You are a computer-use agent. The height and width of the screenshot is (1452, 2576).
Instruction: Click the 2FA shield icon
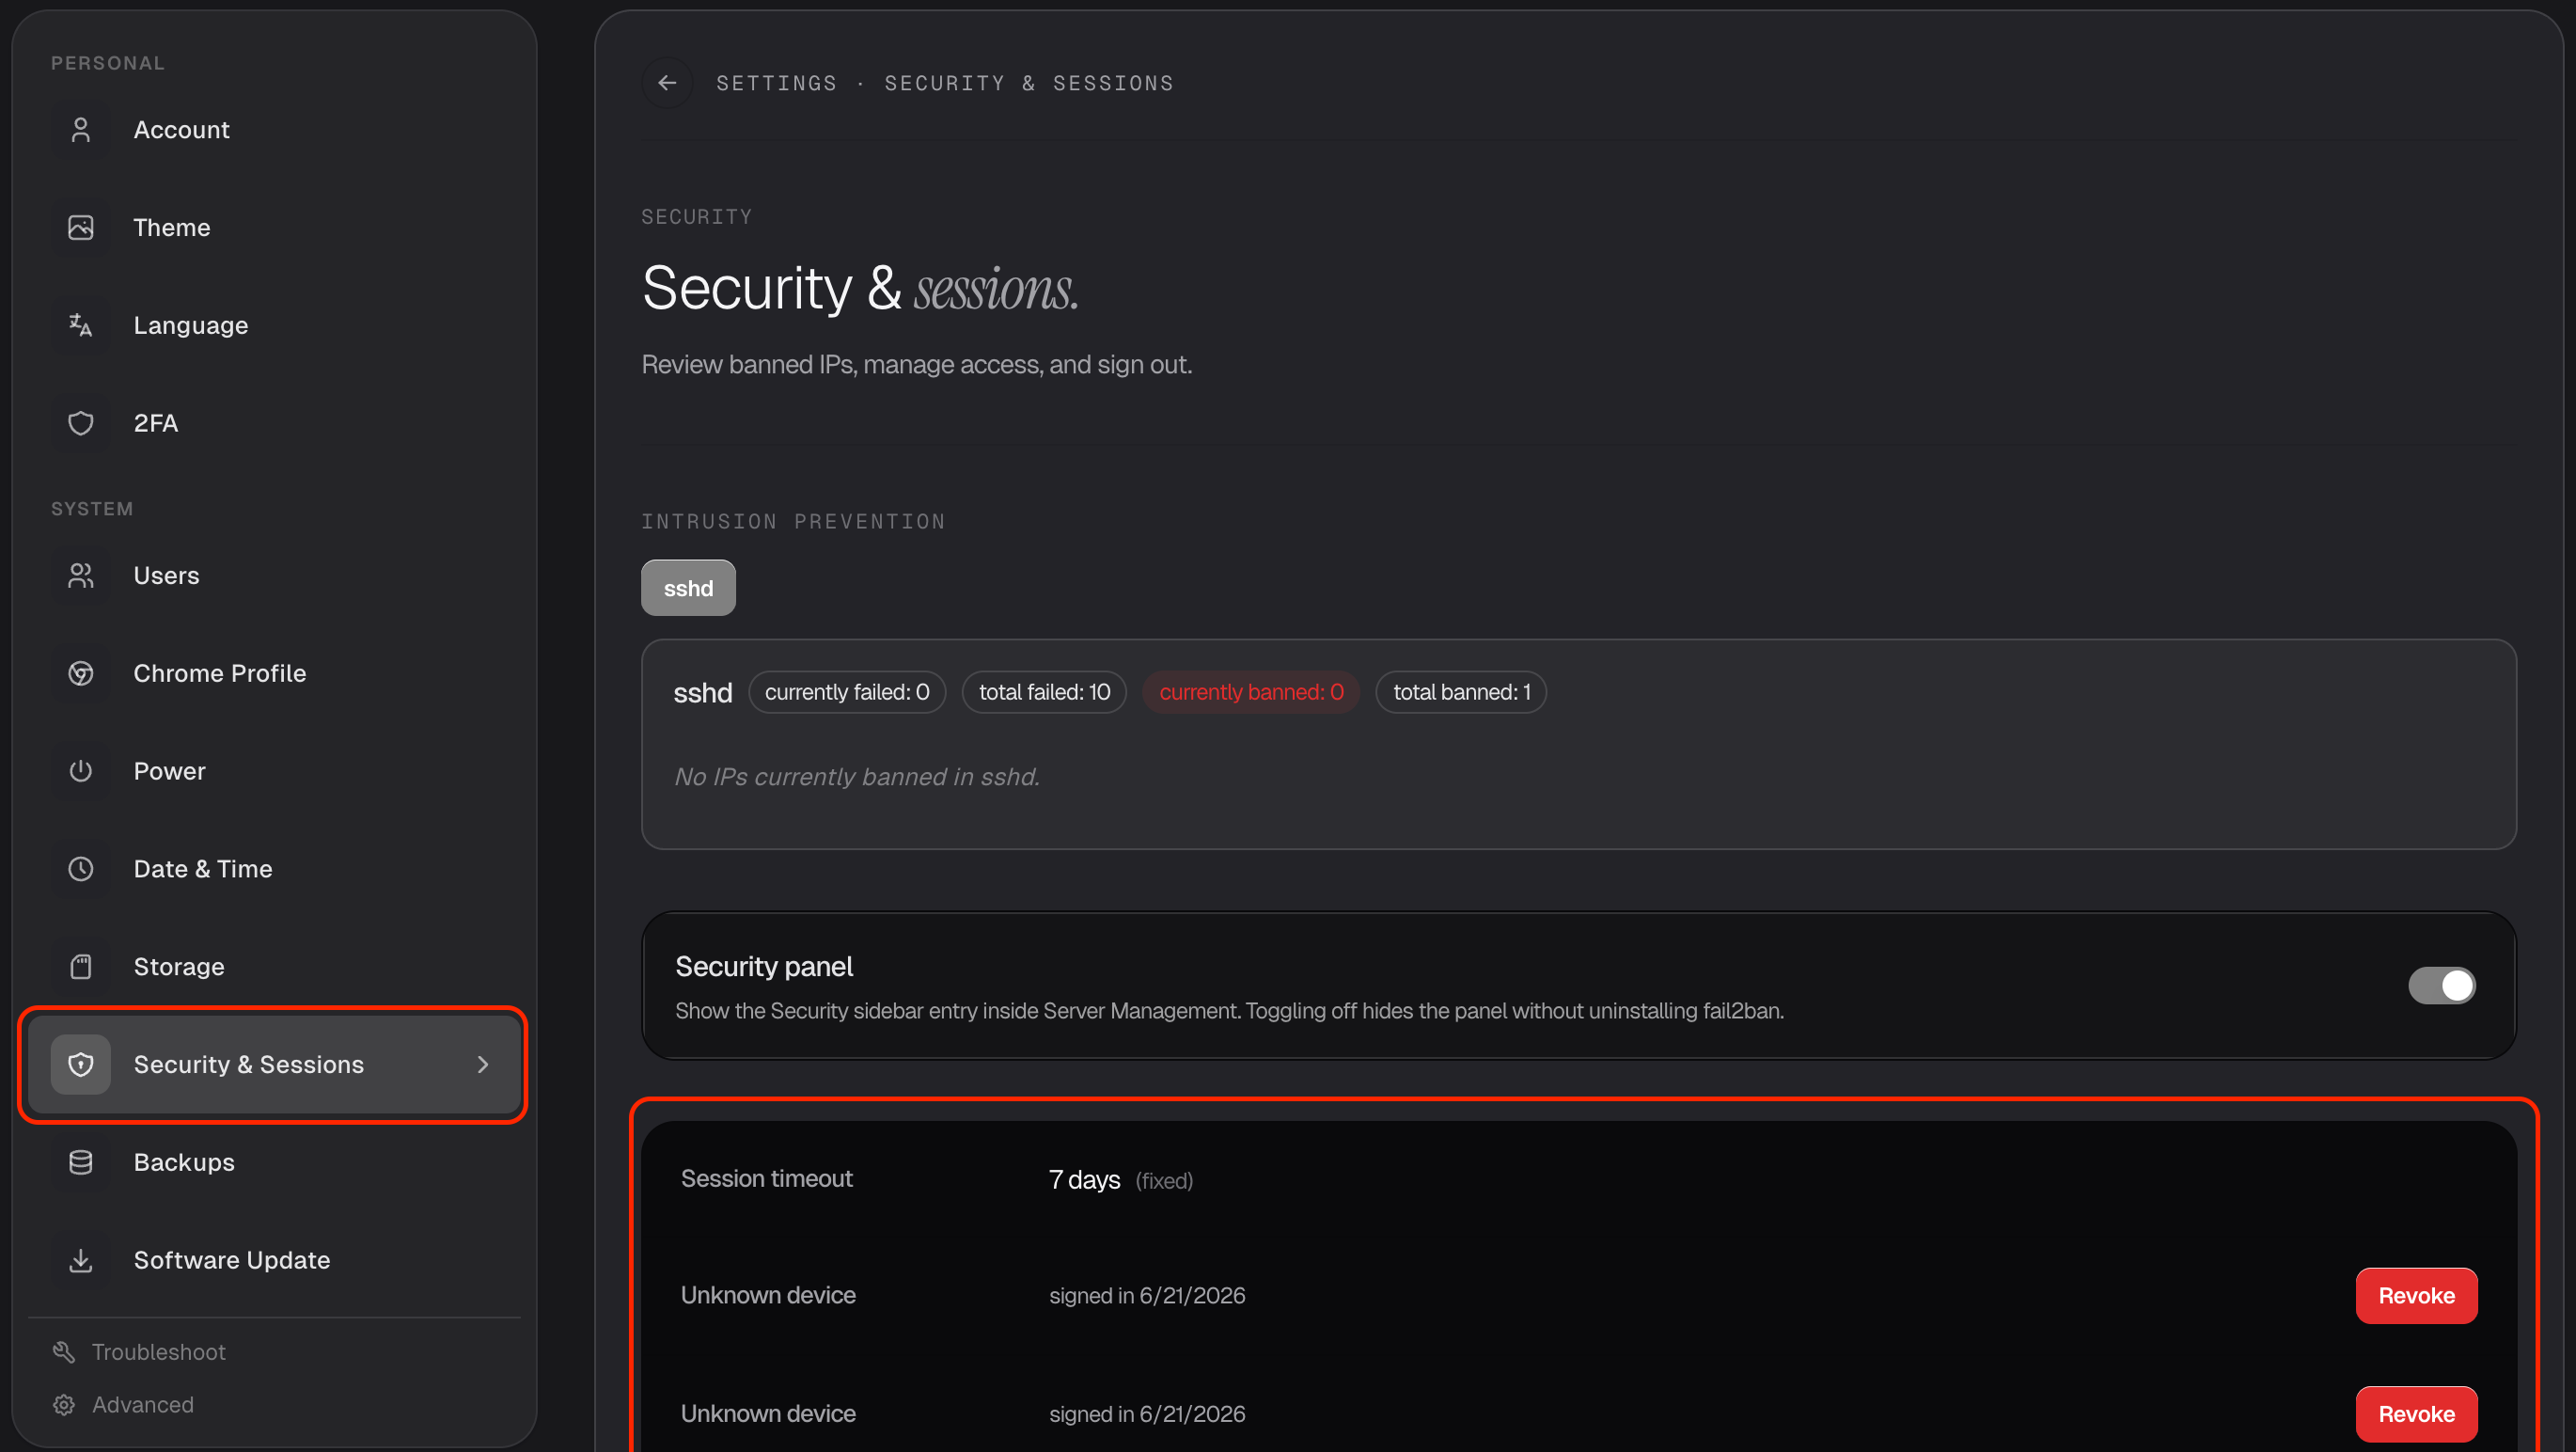pyautogui.click(x=81, y=423)
